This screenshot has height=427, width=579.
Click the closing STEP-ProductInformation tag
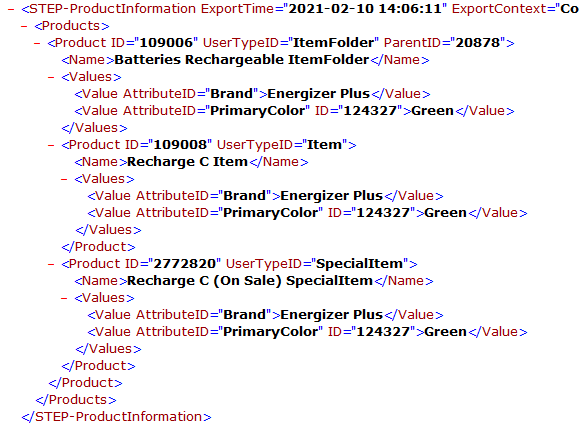pyautogui.click(x=117, y=417)
